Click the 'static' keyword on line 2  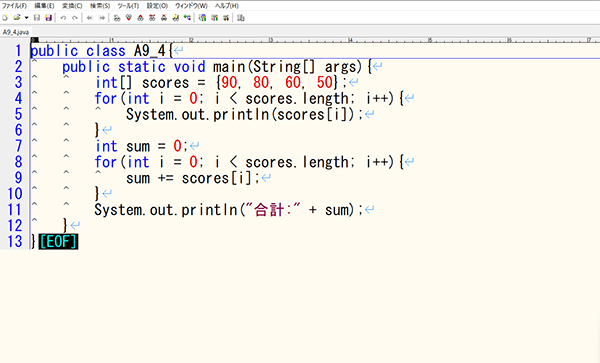(x=142, y=67)
